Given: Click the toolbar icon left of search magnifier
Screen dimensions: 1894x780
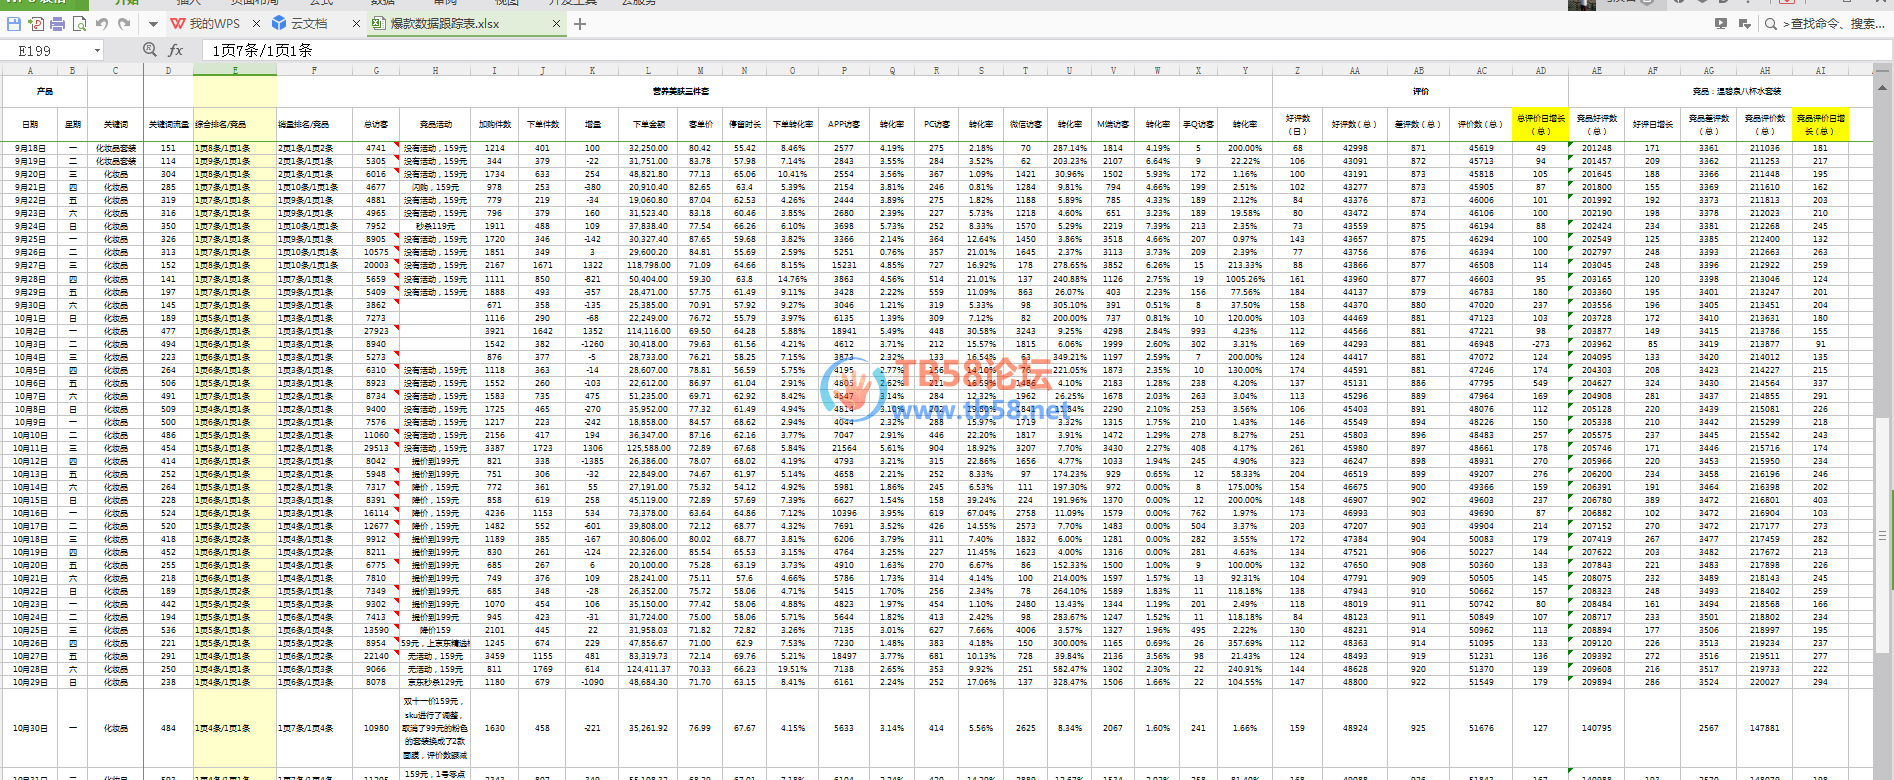Looking at the screenshot, I should pyautogui.click(x=1745, y=23).
